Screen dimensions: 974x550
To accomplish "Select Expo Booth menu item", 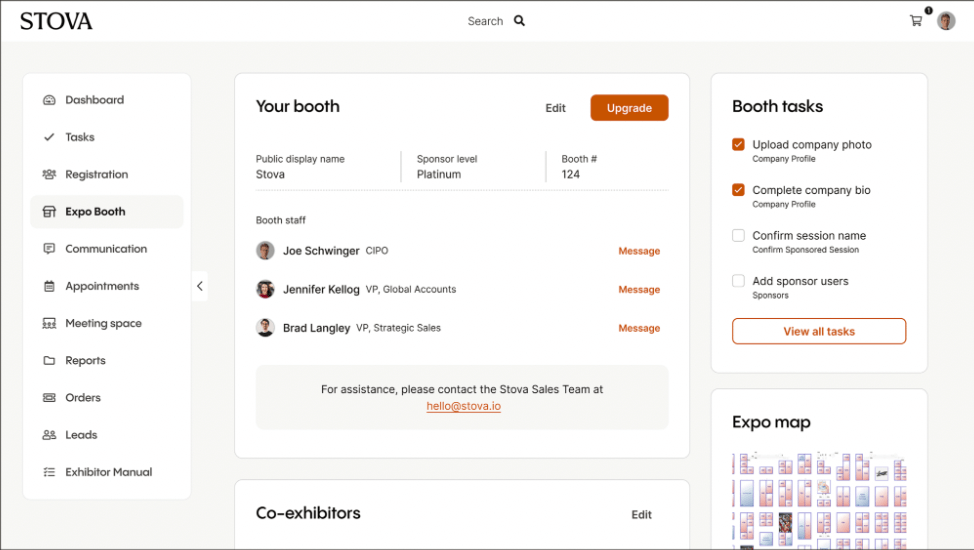I will (107, 212).
